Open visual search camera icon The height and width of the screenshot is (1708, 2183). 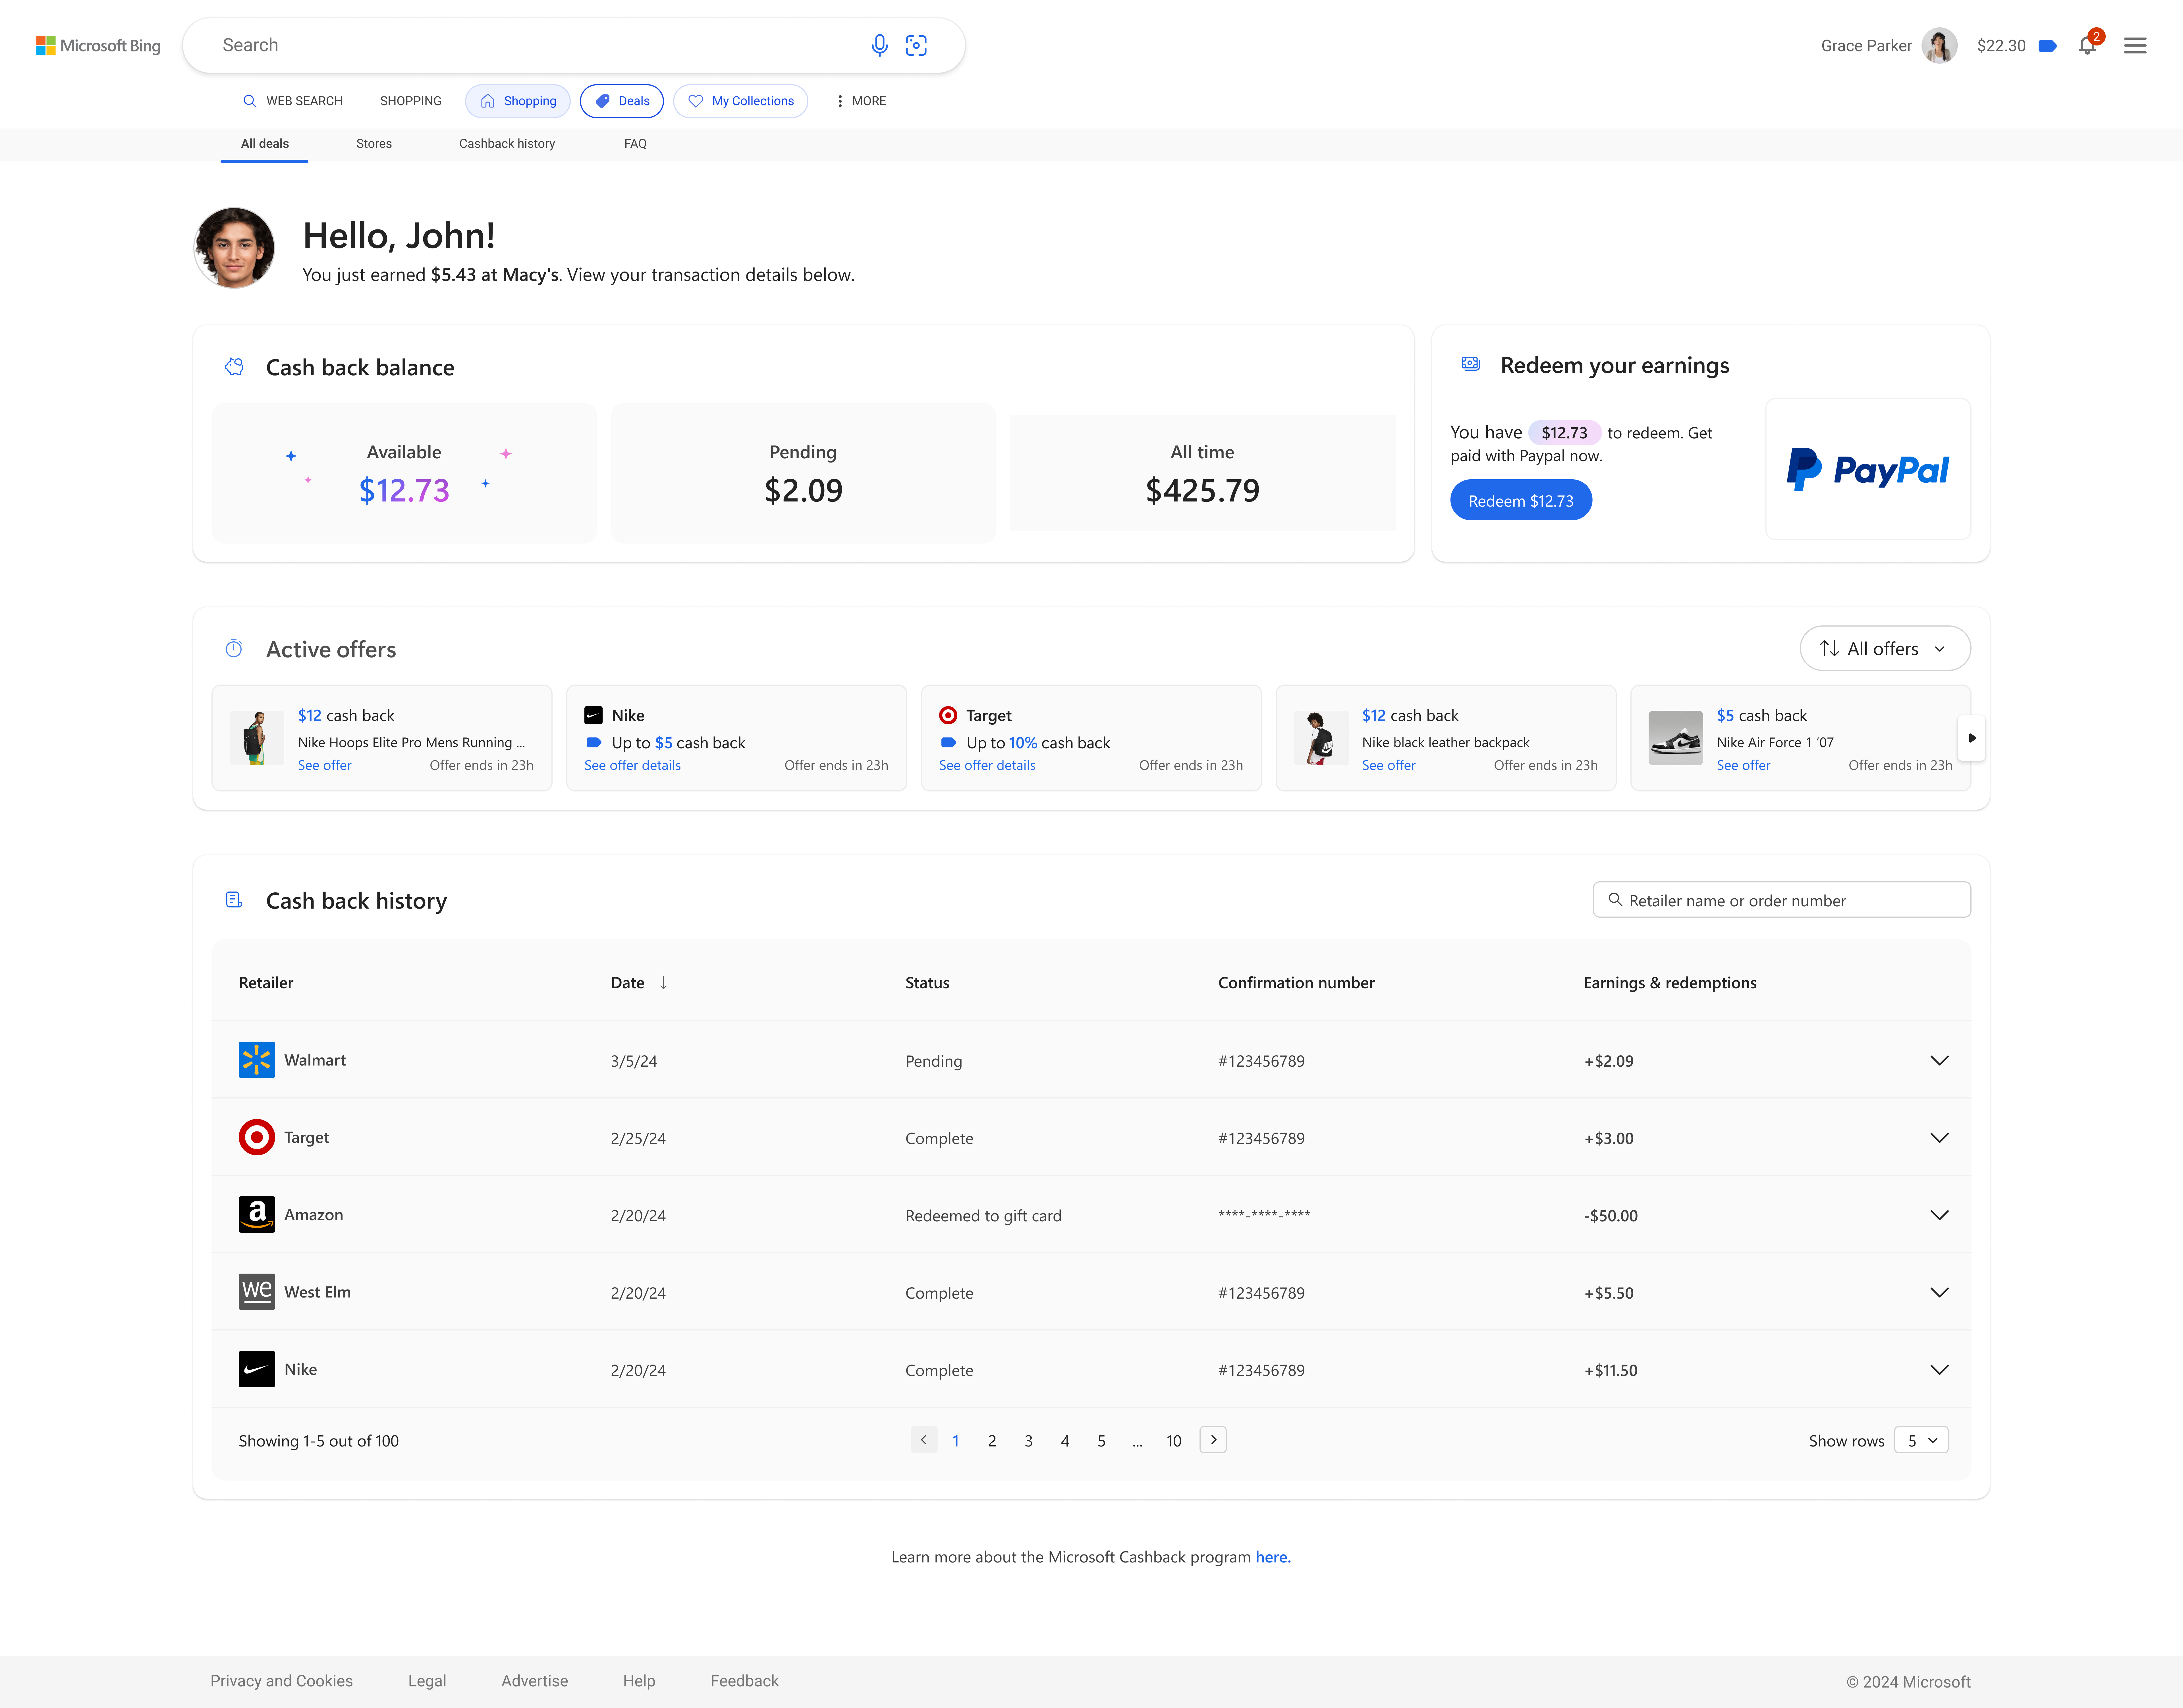tap(916, 45)
